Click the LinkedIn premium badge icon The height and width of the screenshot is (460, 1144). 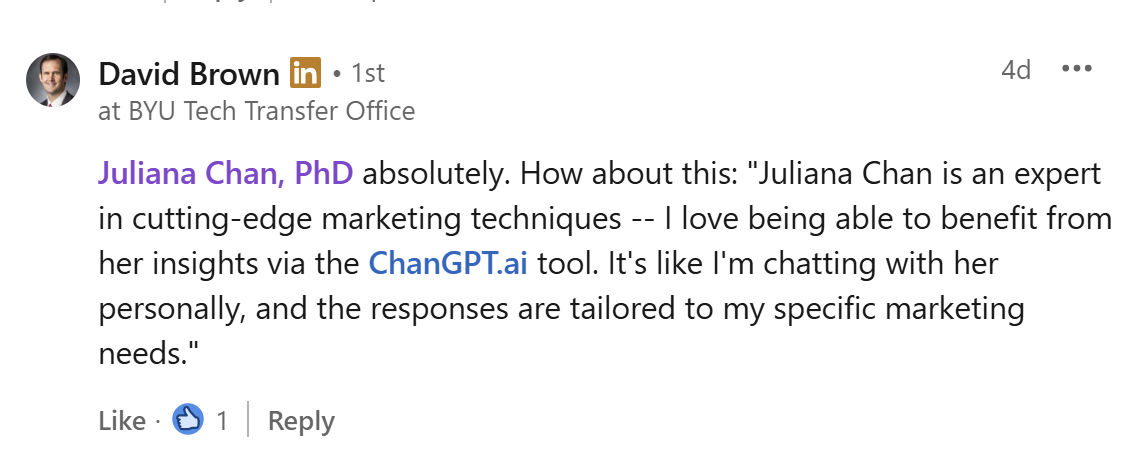click(x=305, y=73)
